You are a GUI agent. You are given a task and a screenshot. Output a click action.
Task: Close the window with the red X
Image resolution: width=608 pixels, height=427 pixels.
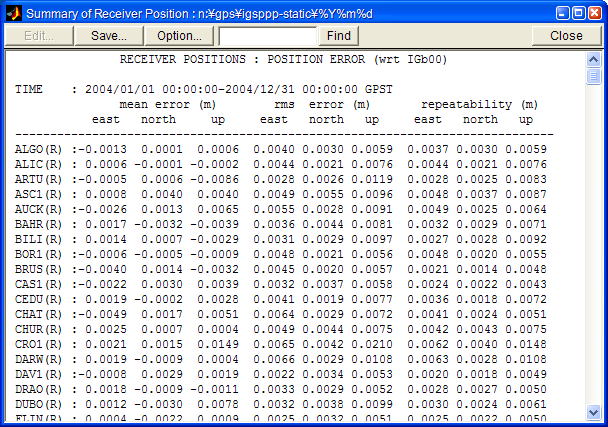click(x=590, y=12)
